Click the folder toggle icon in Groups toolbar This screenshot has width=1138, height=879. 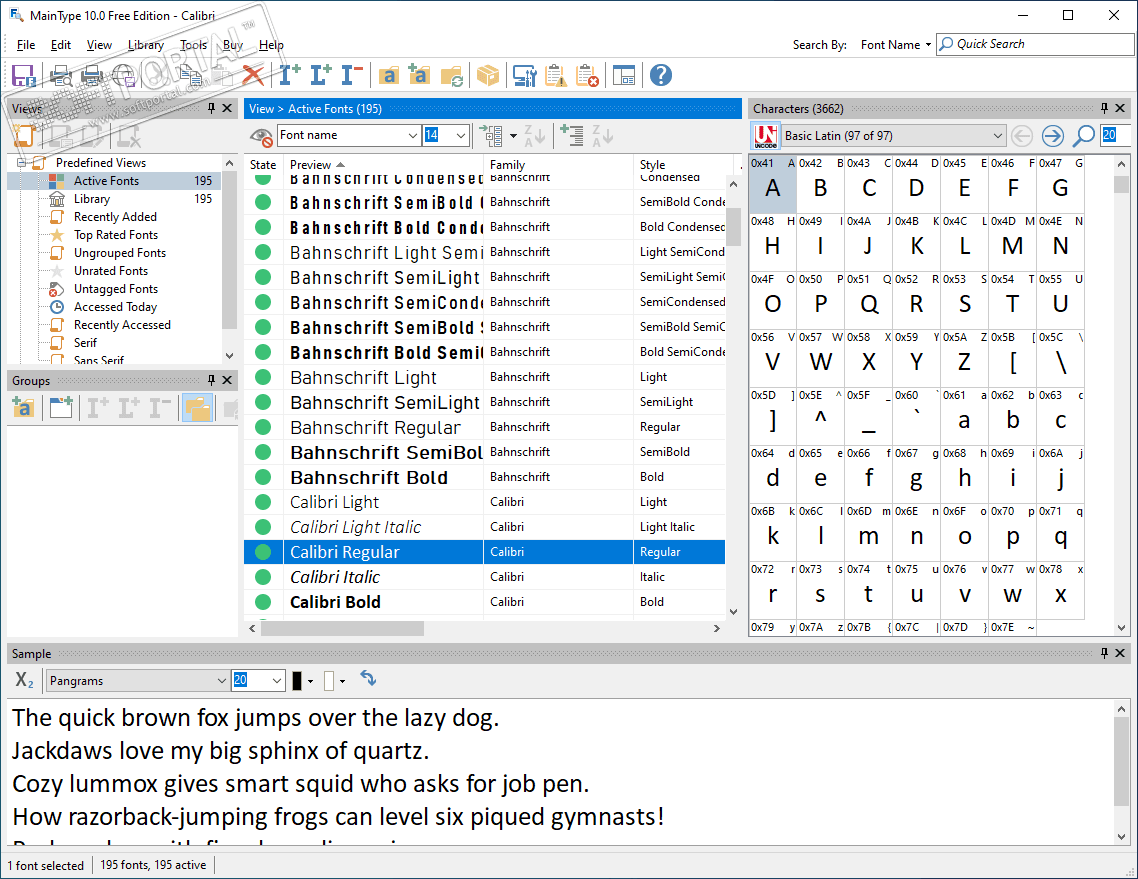pyautogui.click(x=197, y=408)
